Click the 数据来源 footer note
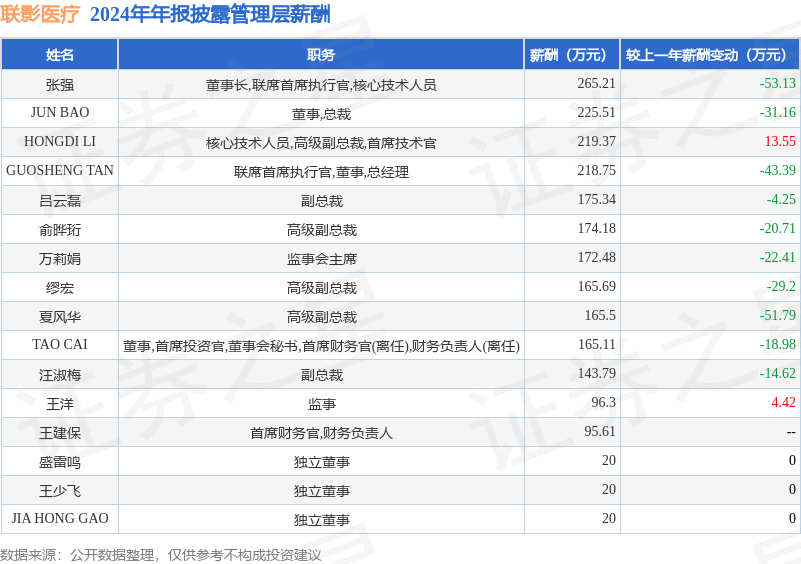The width and height of the screenshot is (801, 564). (160, 555)
